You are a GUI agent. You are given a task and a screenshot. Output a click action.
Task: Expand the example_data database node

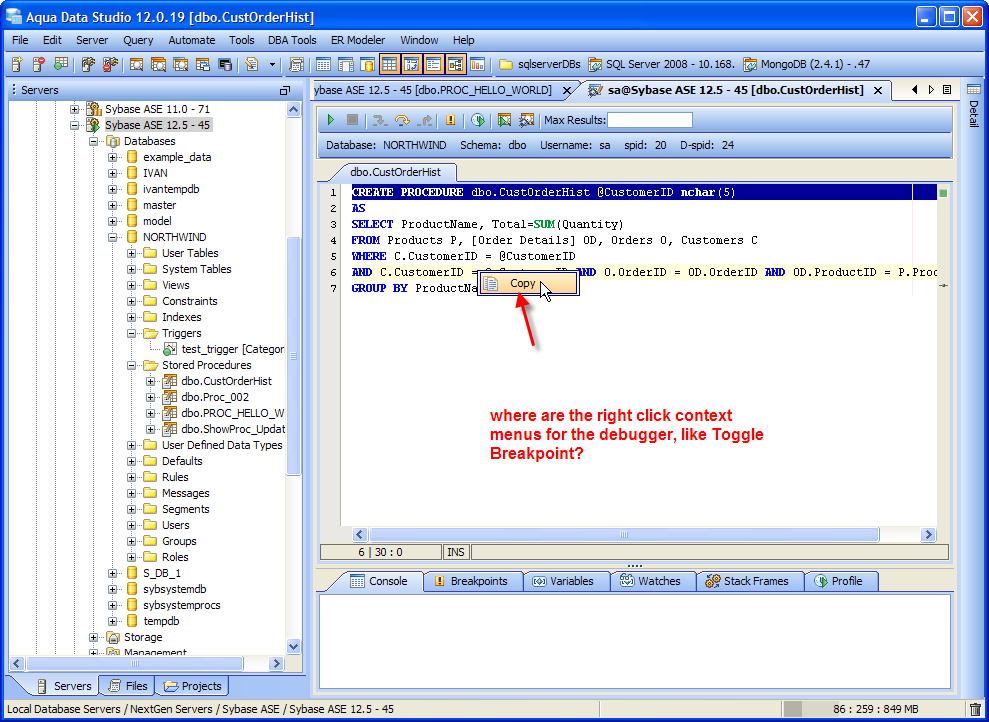112,158
